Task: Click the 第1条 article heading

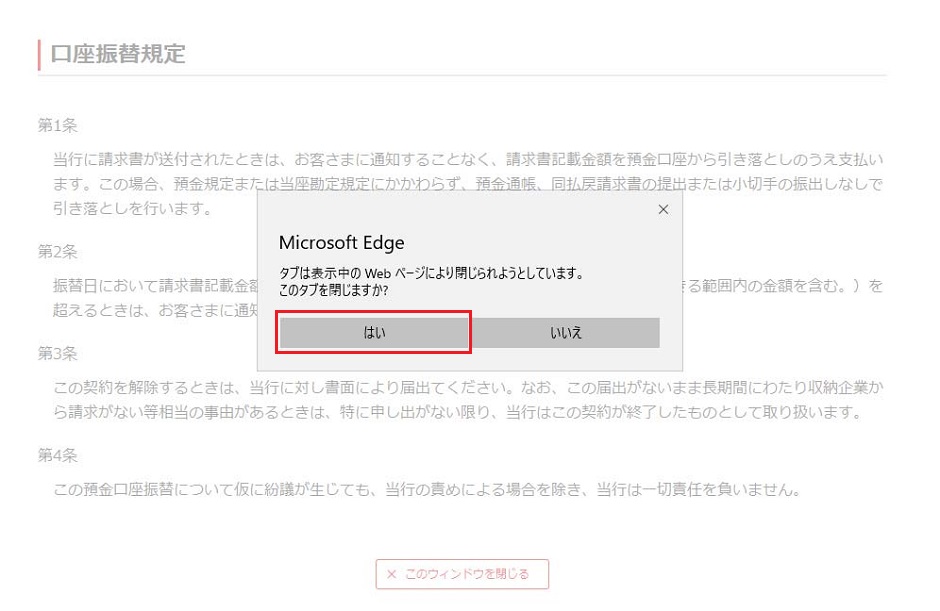Action: coord(58,125)
